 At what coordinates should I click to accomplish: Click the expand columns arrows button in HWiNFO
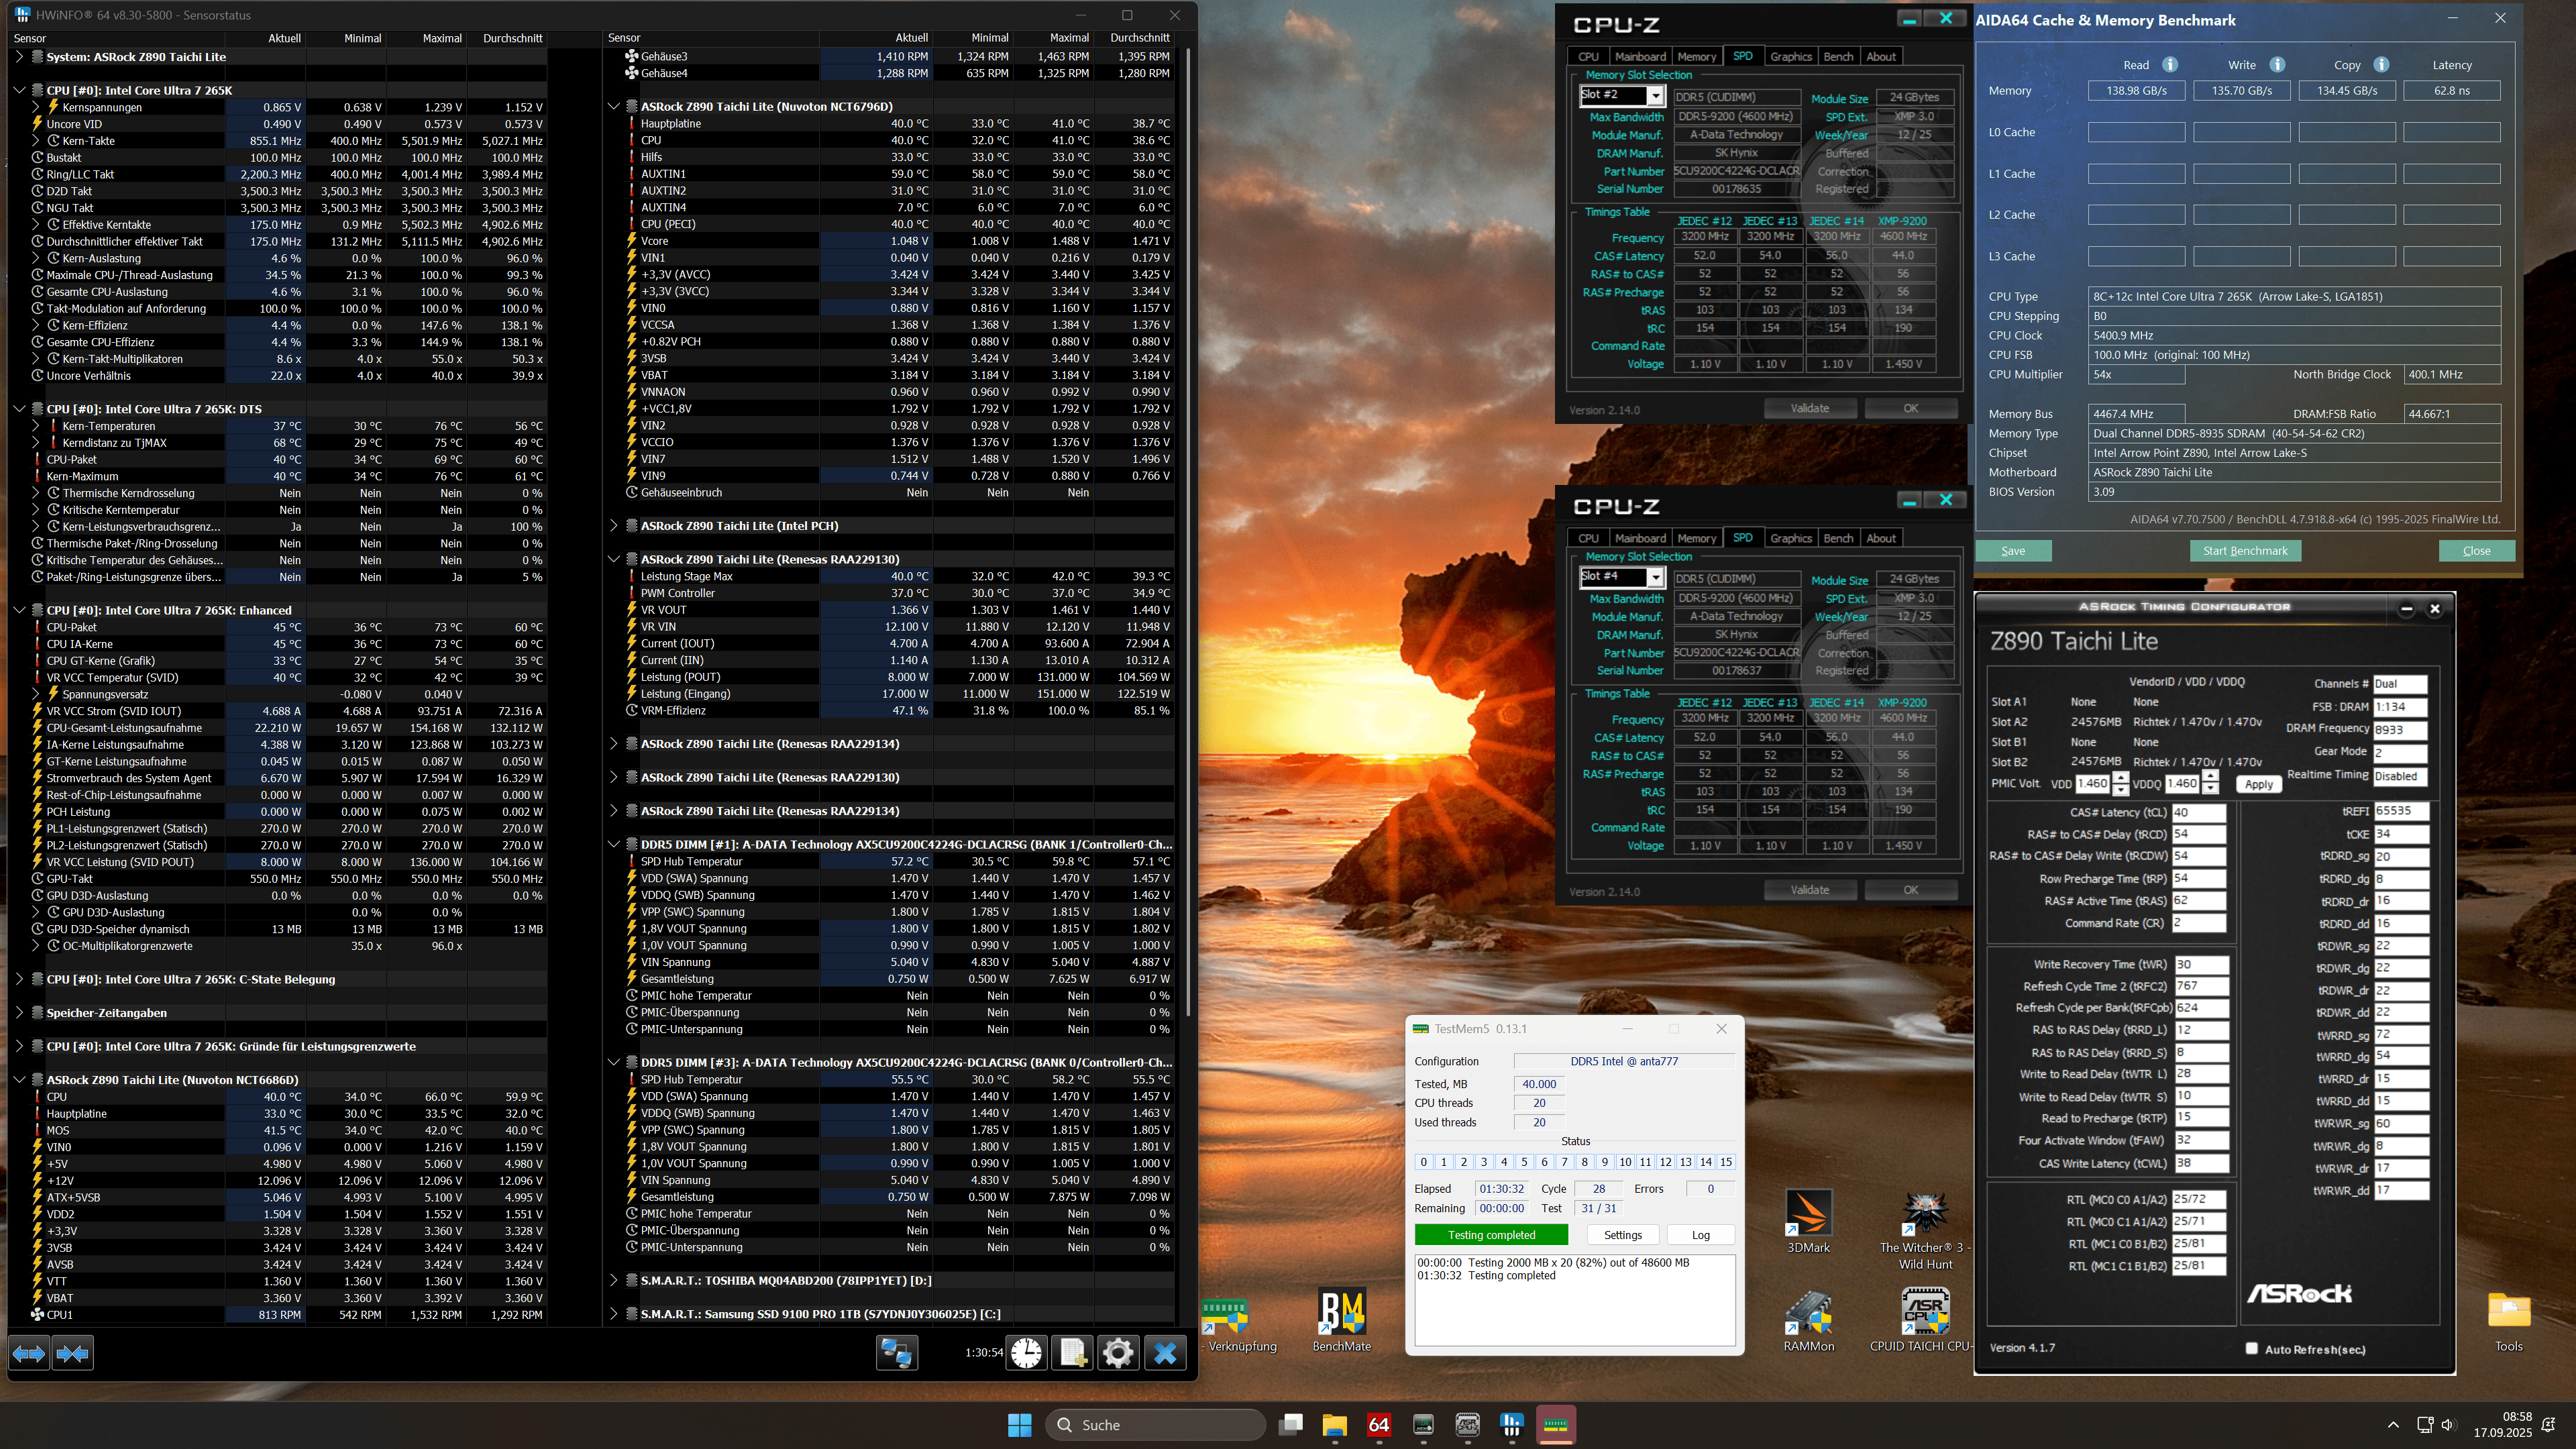[29, 1353]
